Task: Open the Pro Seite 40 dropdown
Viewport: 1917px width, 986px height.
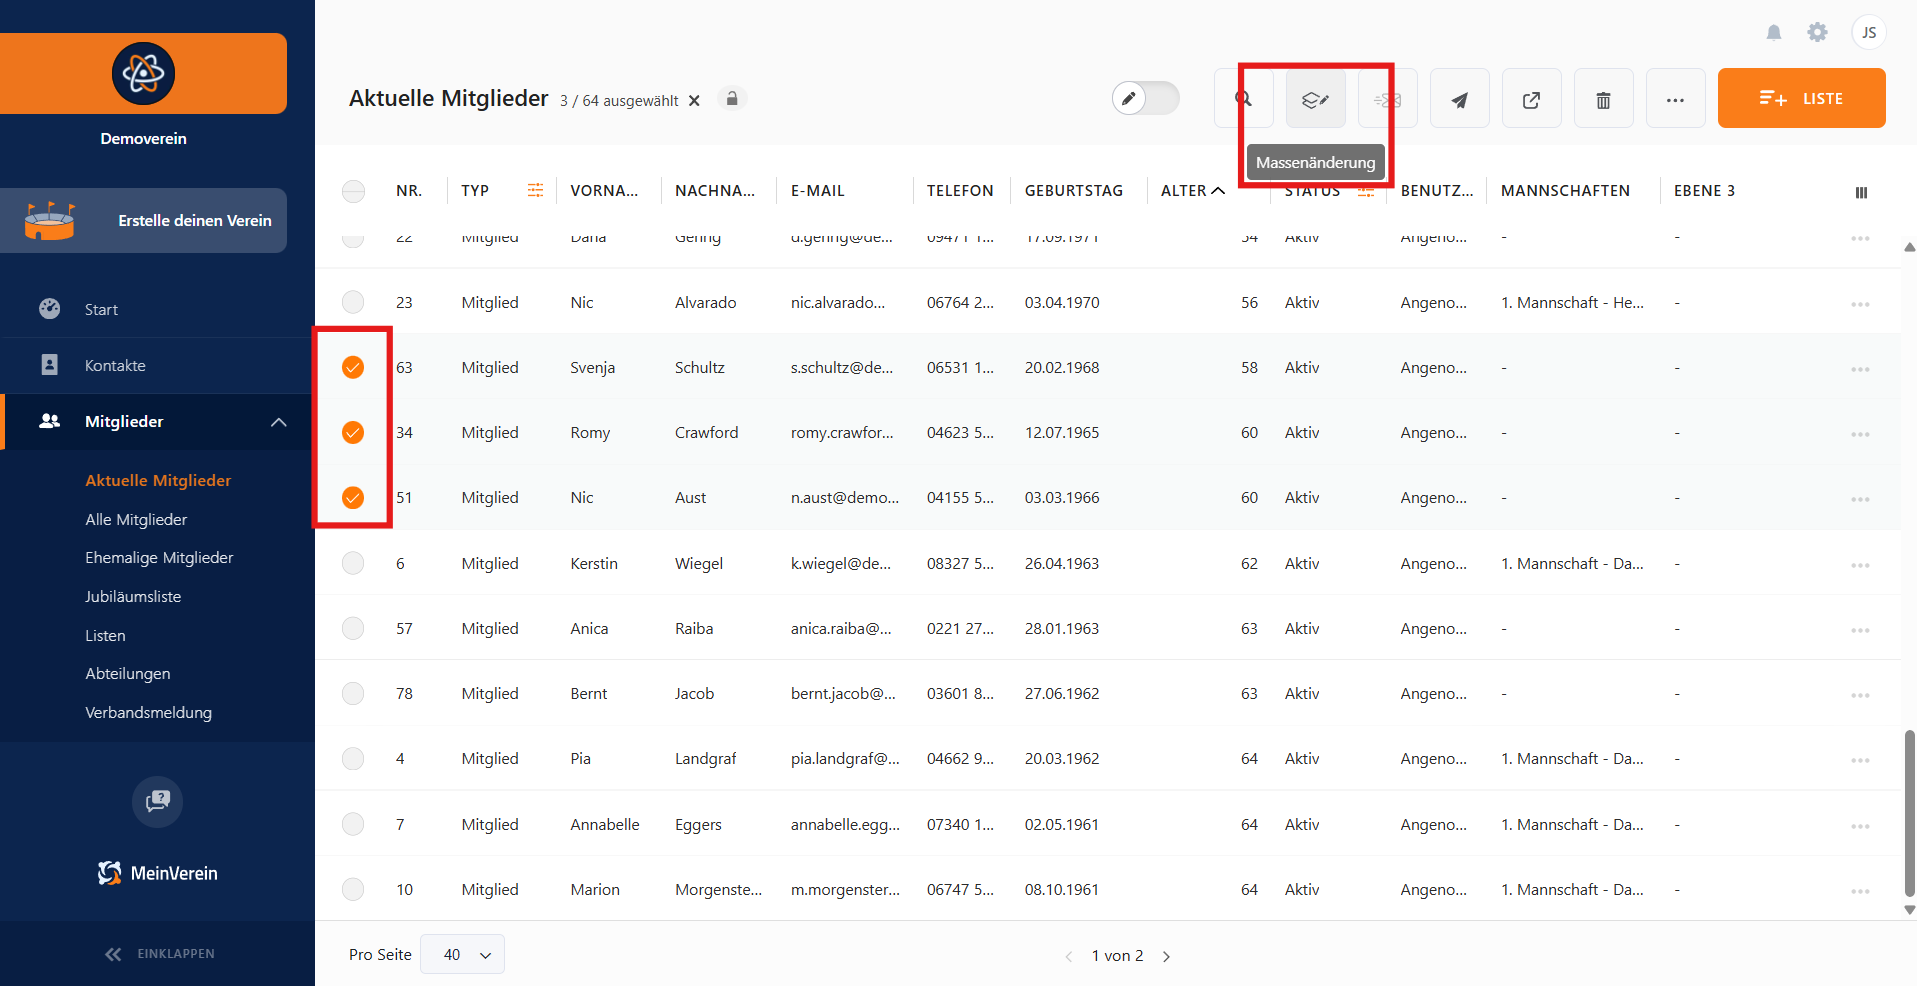Action: pyautogui.click(x=463, y=954)
